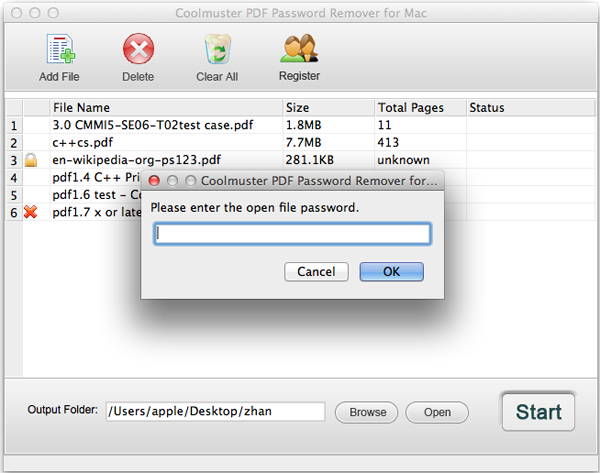Select 3.0 CMMI5-SE06-T02test case.pdf row
The image size is (600, 473).
click(140, 125)
